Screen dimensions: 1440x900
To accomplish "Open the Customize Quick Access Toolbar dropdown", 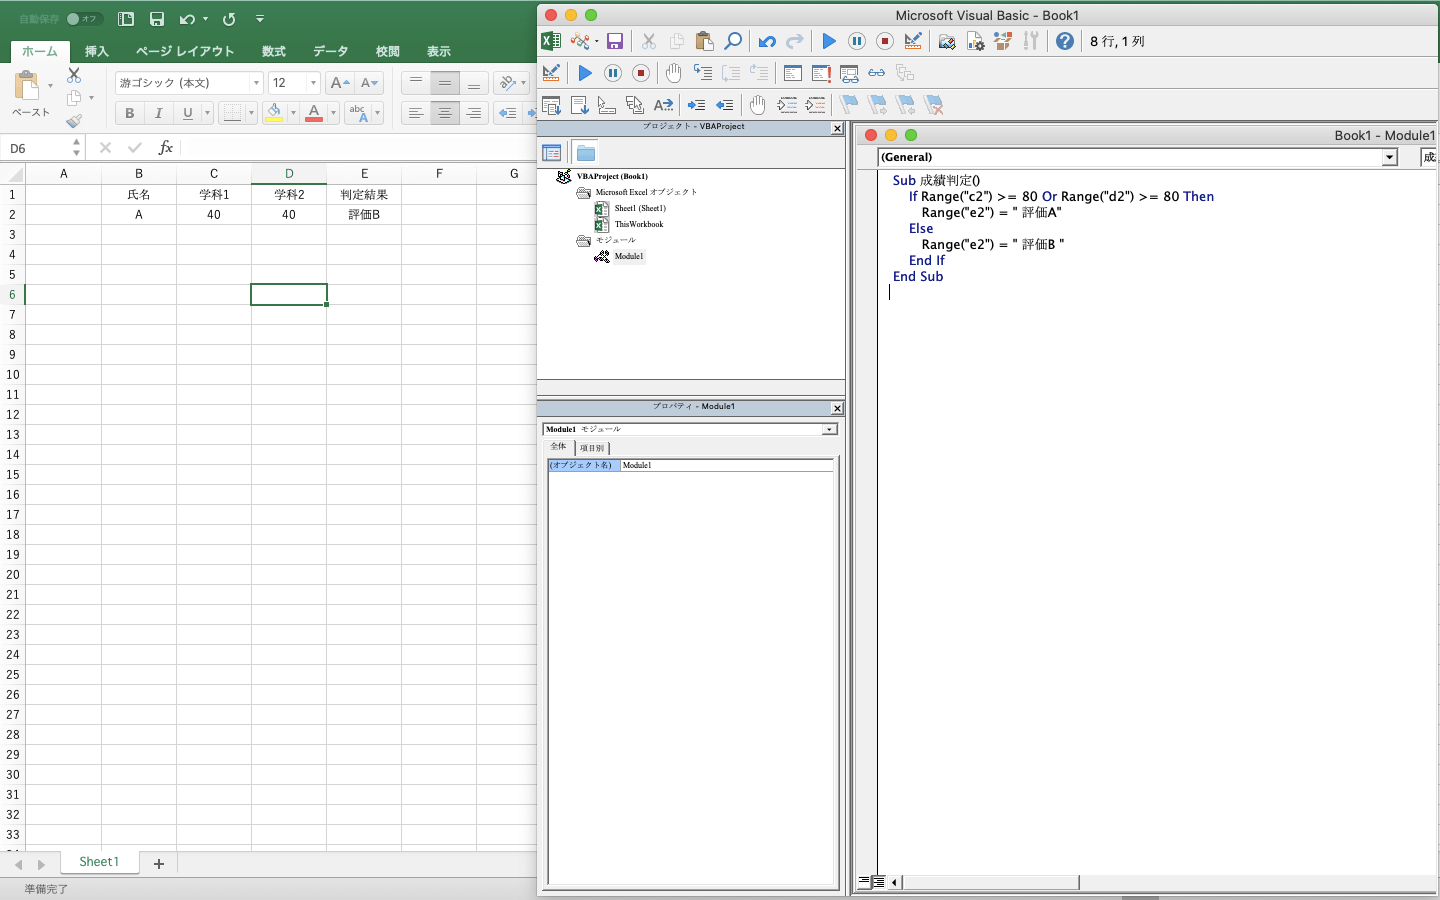I will point(260,19).
